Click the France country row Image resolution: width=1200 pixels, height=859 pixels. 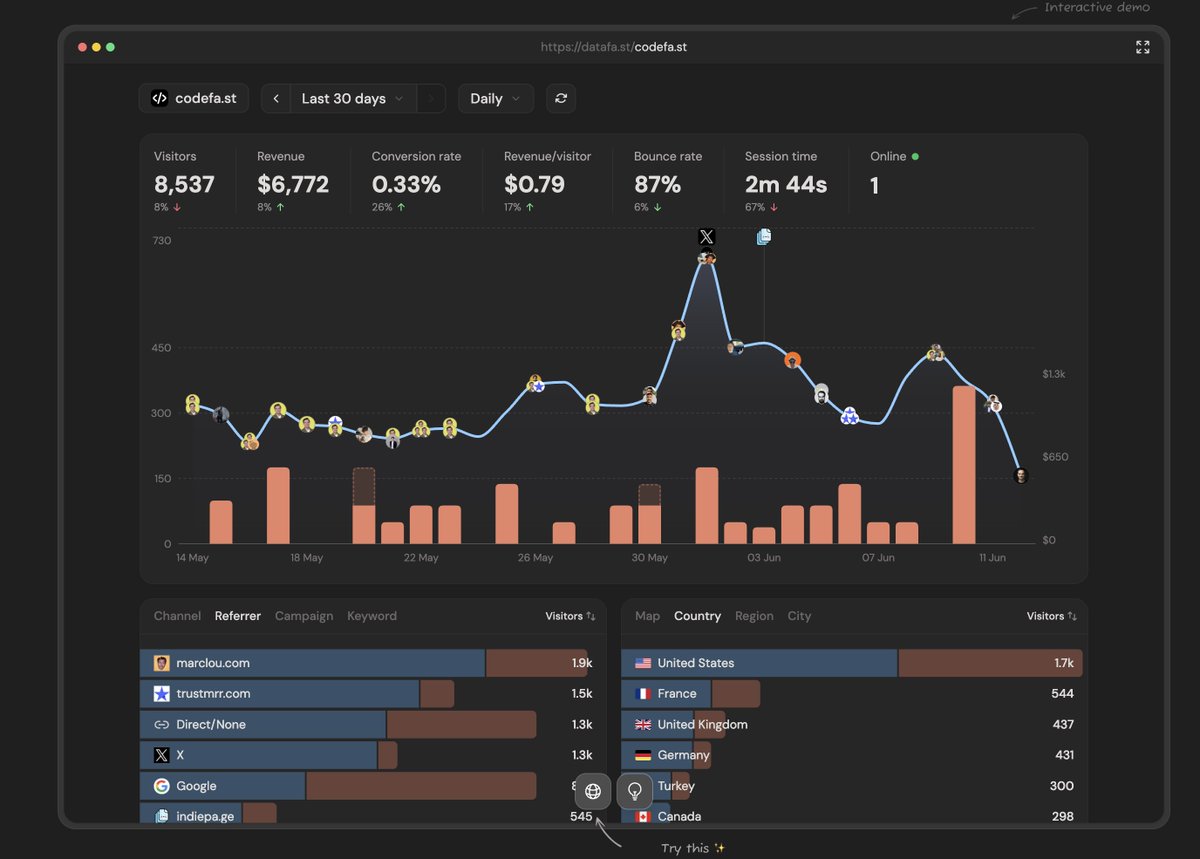point(852,693)
